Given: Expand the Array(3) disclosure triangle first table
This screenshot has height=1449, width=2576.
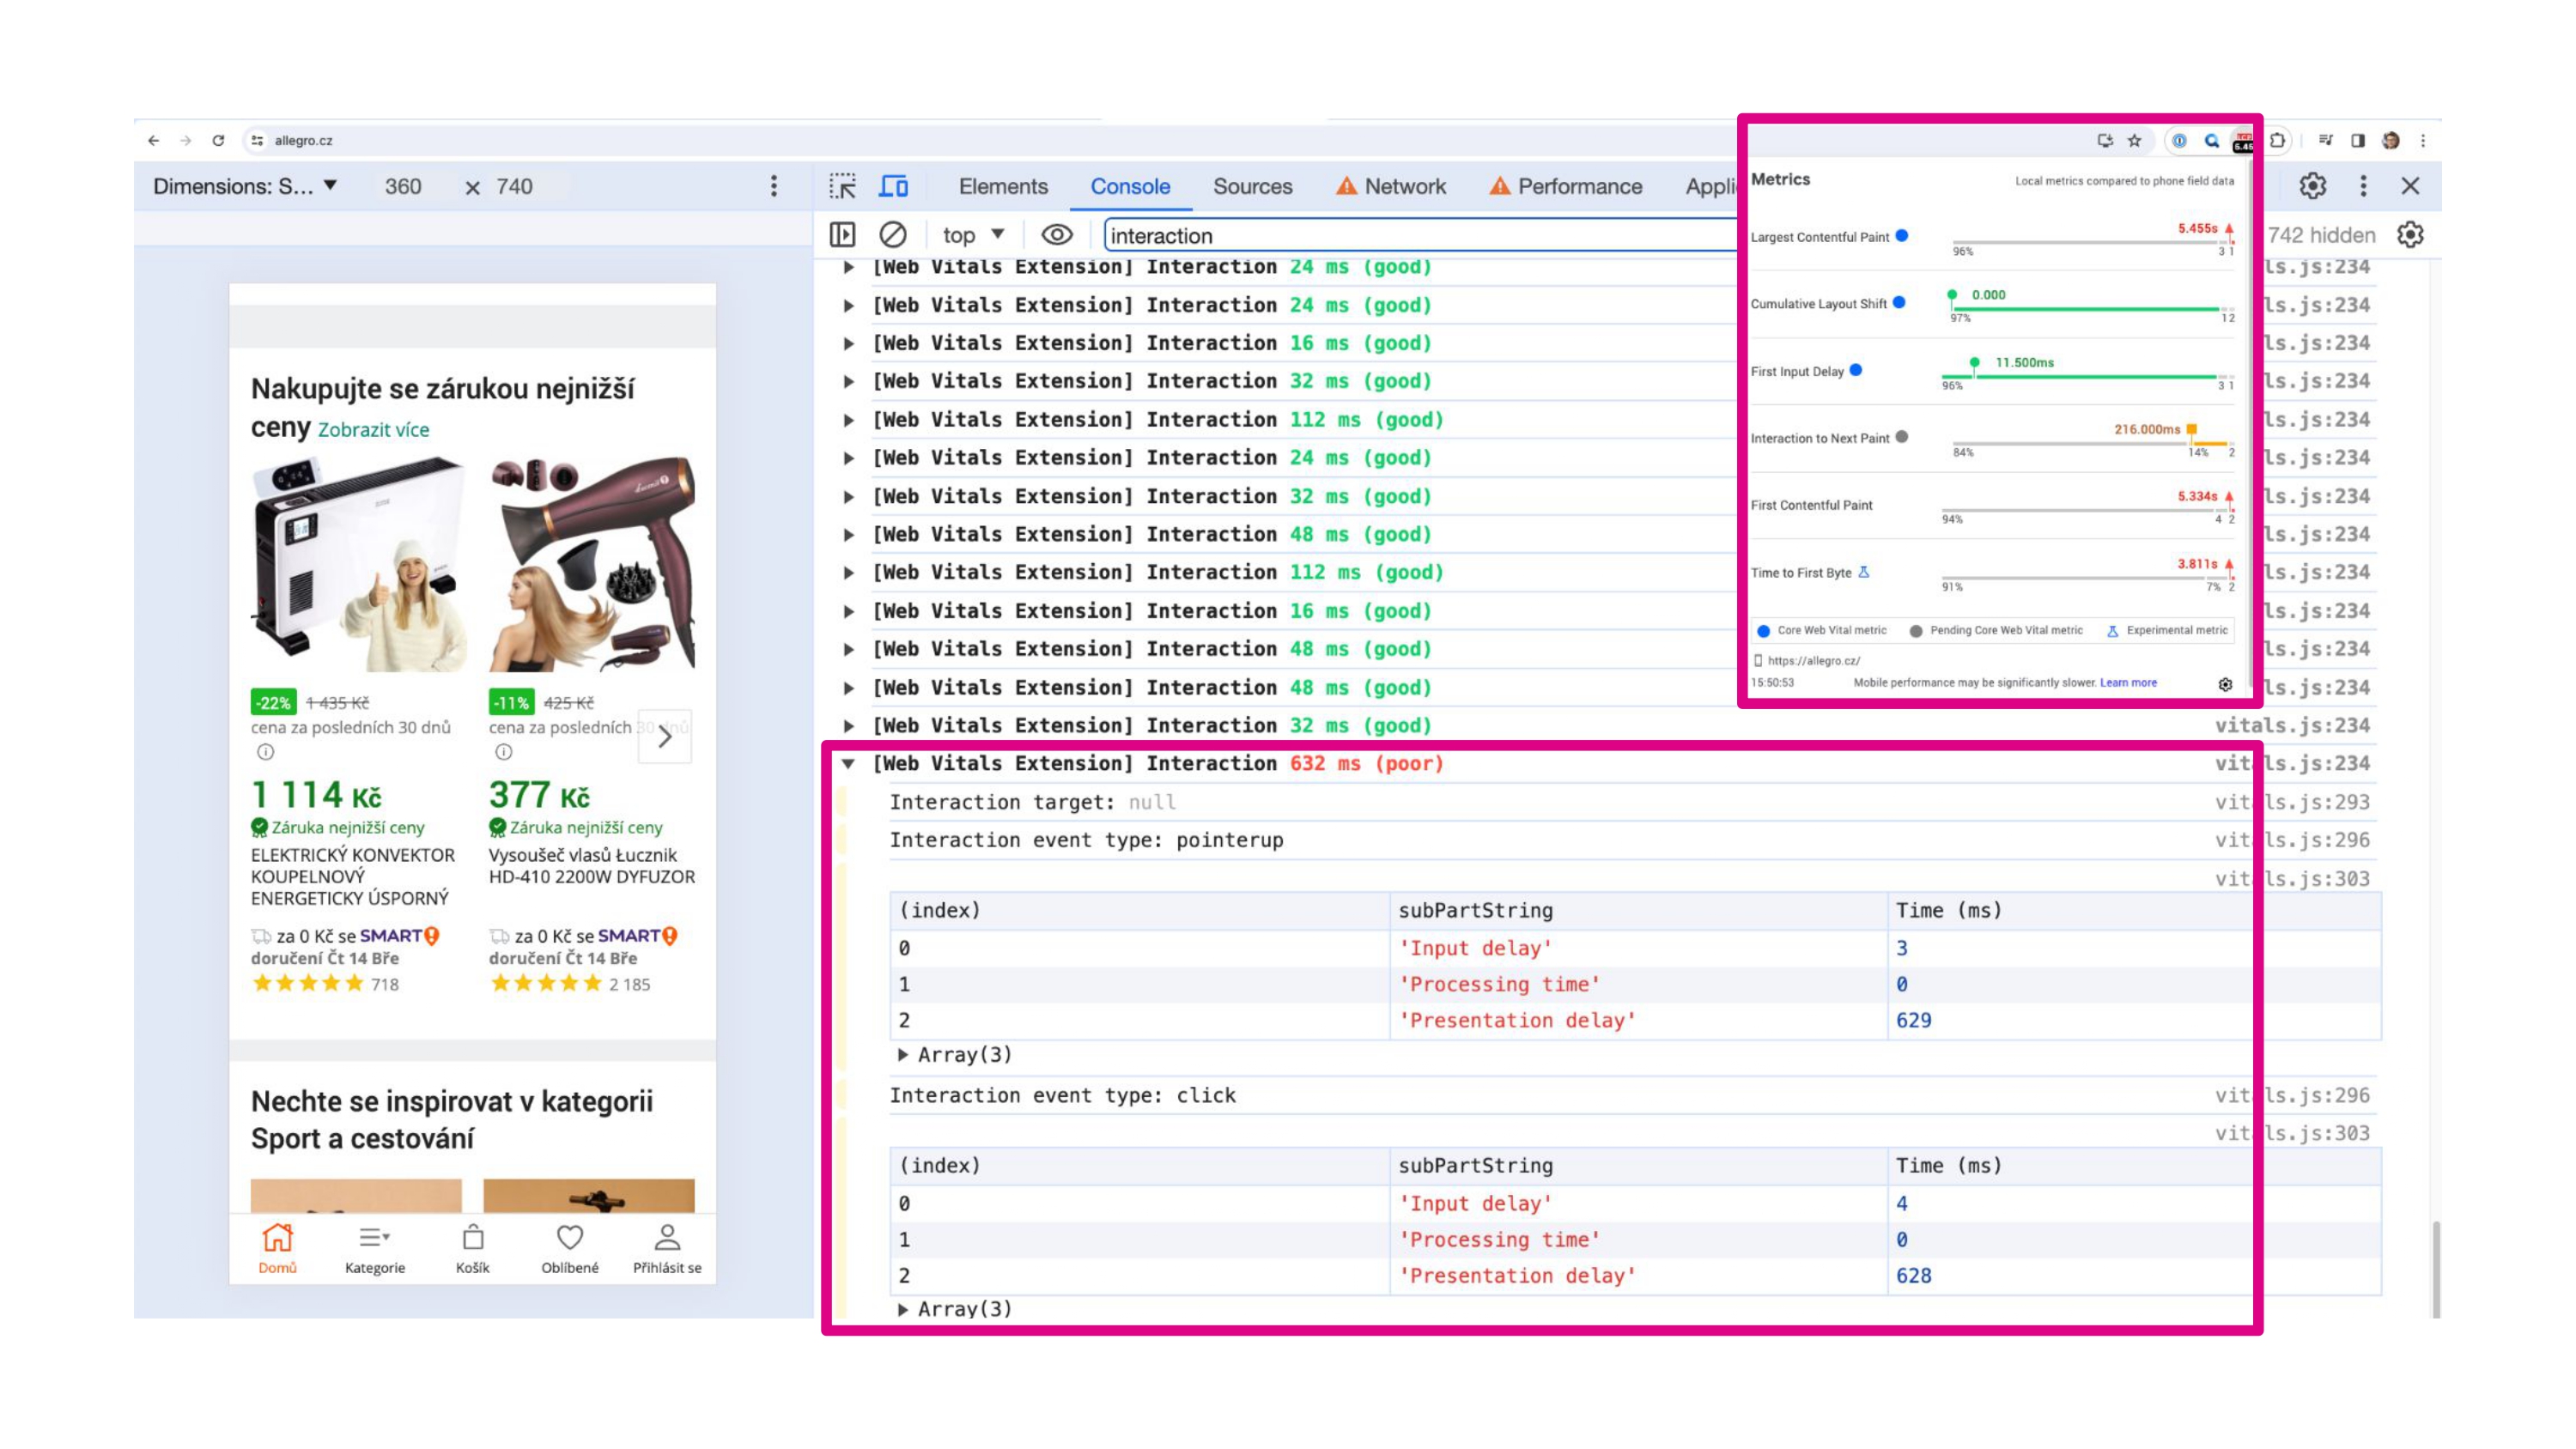Looking at the screenshot, I should 904,1054.
